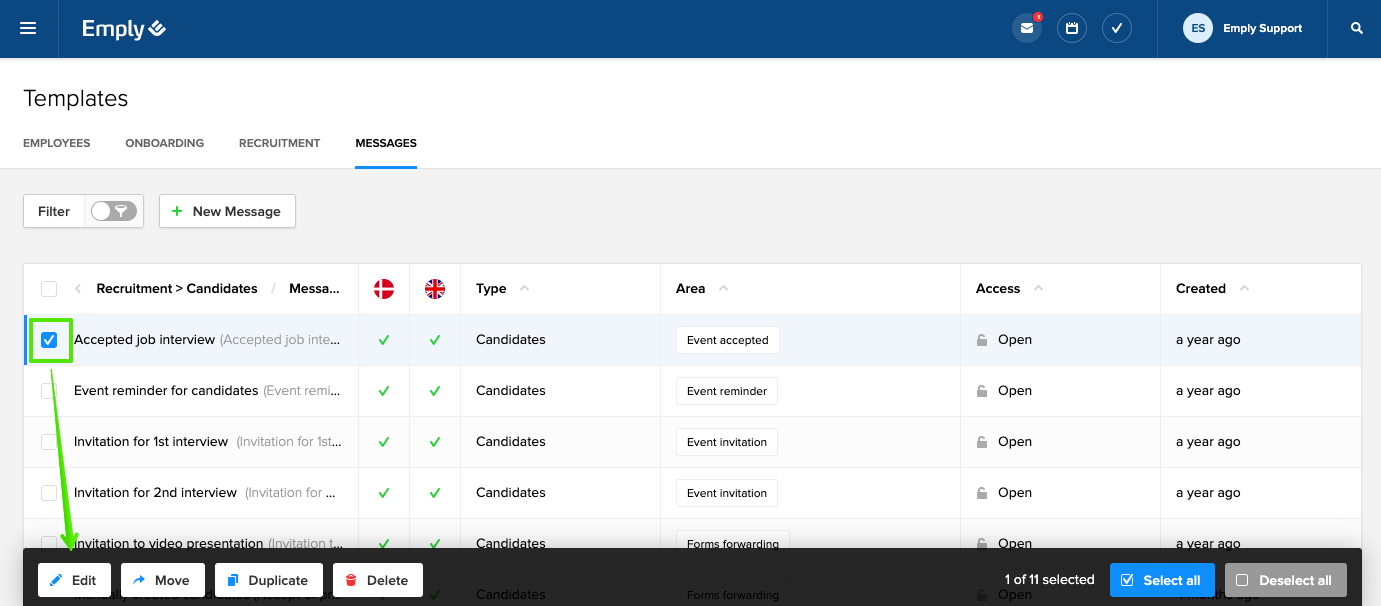Toggle the Filter switch
This screenshot has width=1381, height=606.
pos(113,211)
